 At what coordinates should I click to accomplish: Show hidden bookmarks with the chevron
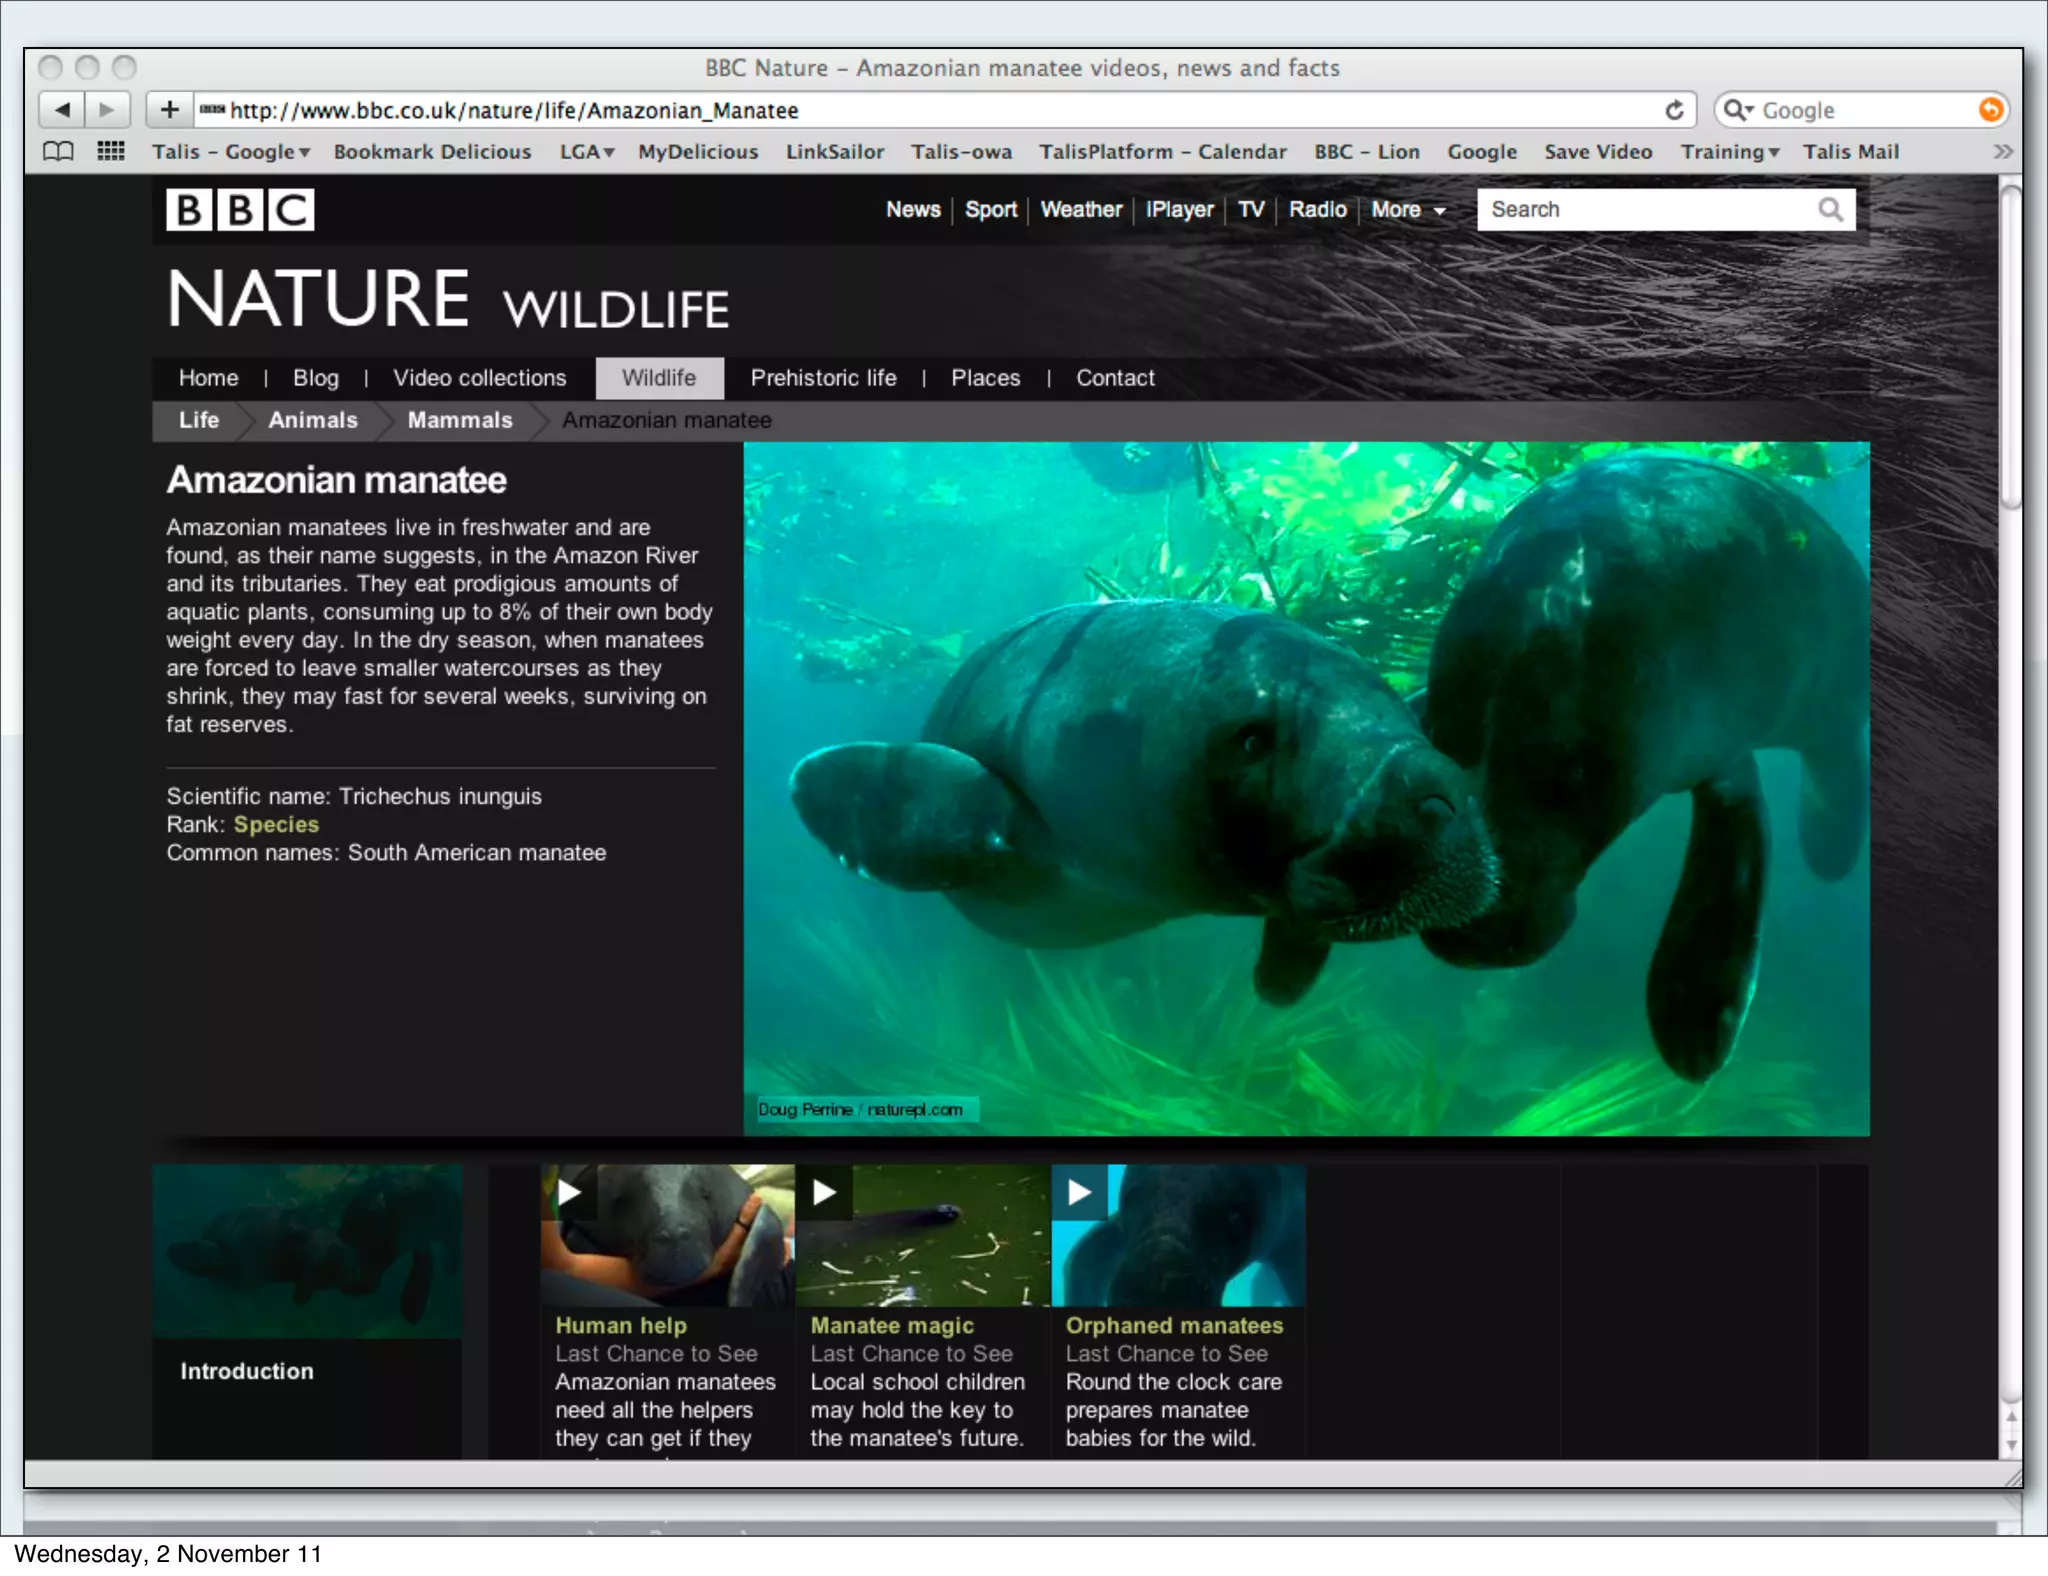point(2002,152)
